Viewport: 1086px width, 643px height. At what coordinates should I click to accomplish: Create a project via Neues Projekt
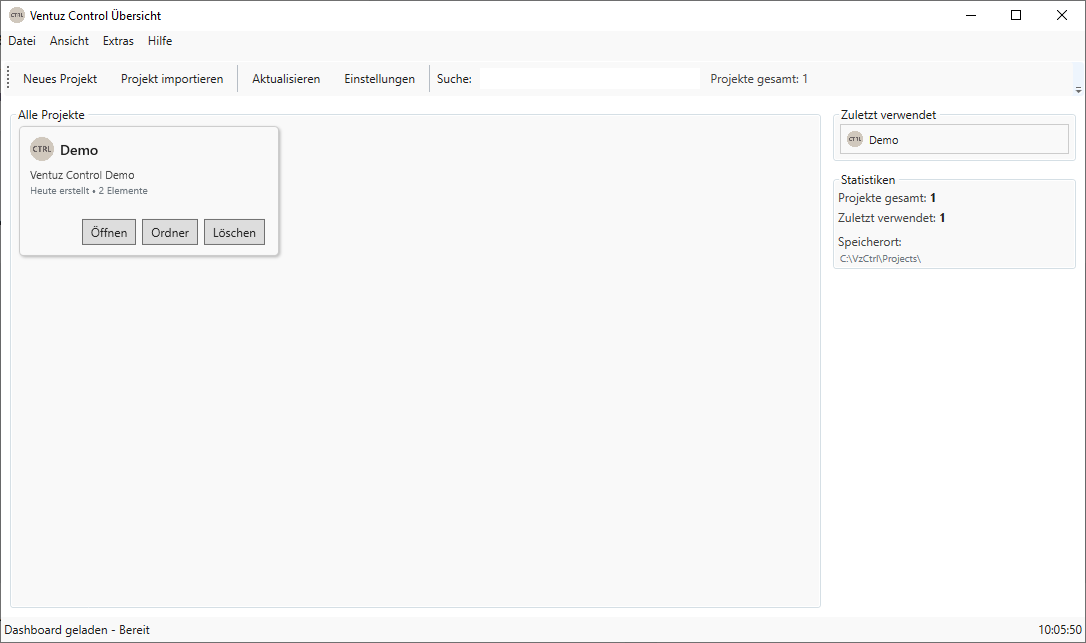pos(60,79)
